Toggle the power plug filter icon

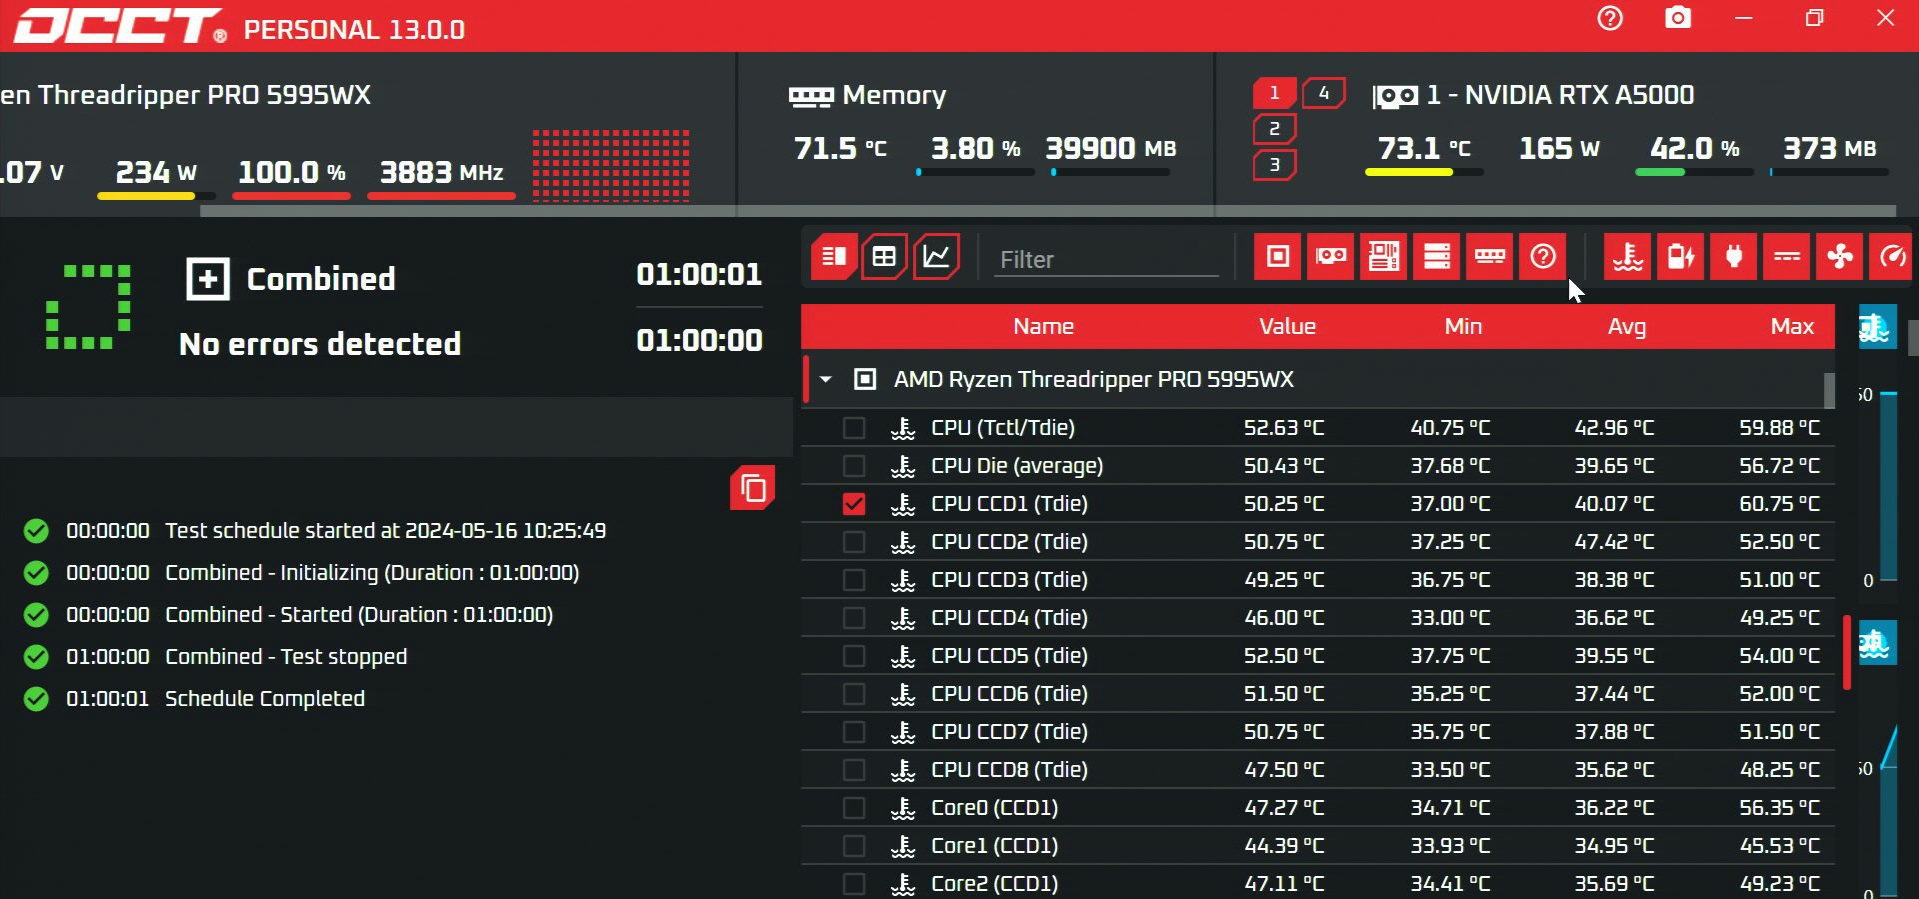click(x=1734, y=257)
